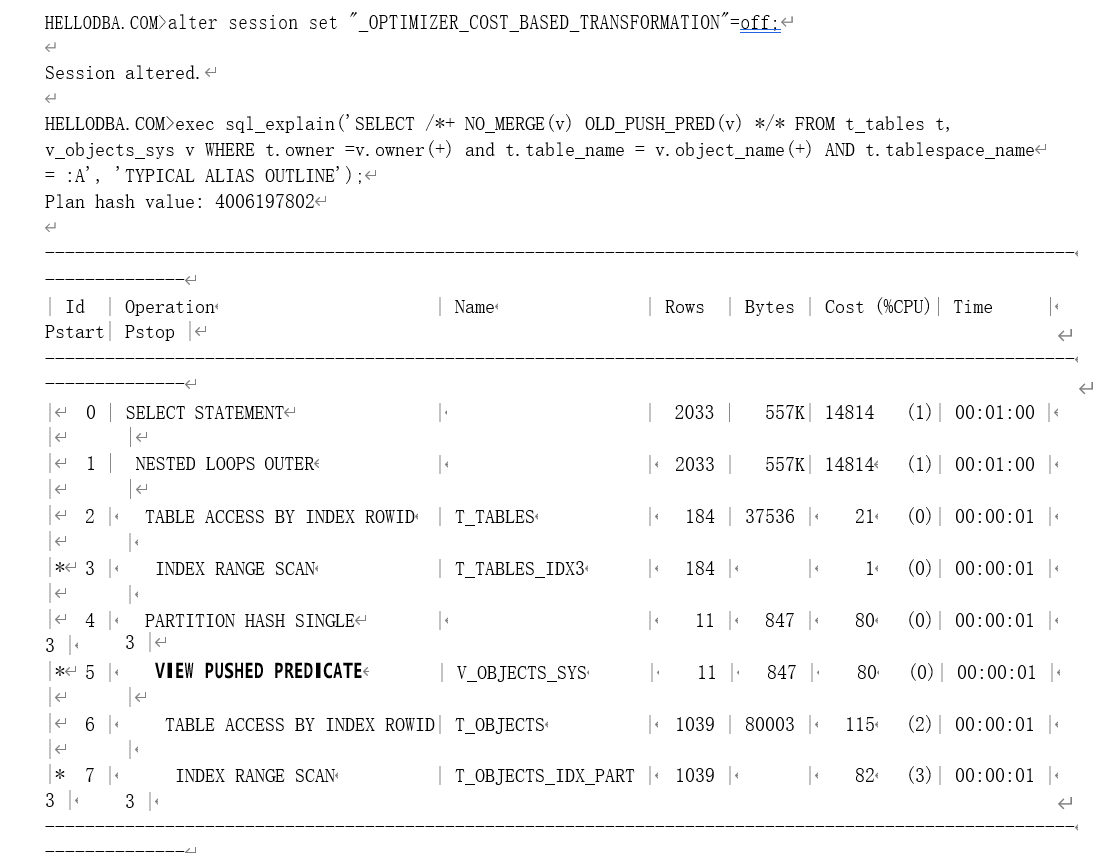Click the "T_TABLES_IDX3" index name

click(519, 568)
